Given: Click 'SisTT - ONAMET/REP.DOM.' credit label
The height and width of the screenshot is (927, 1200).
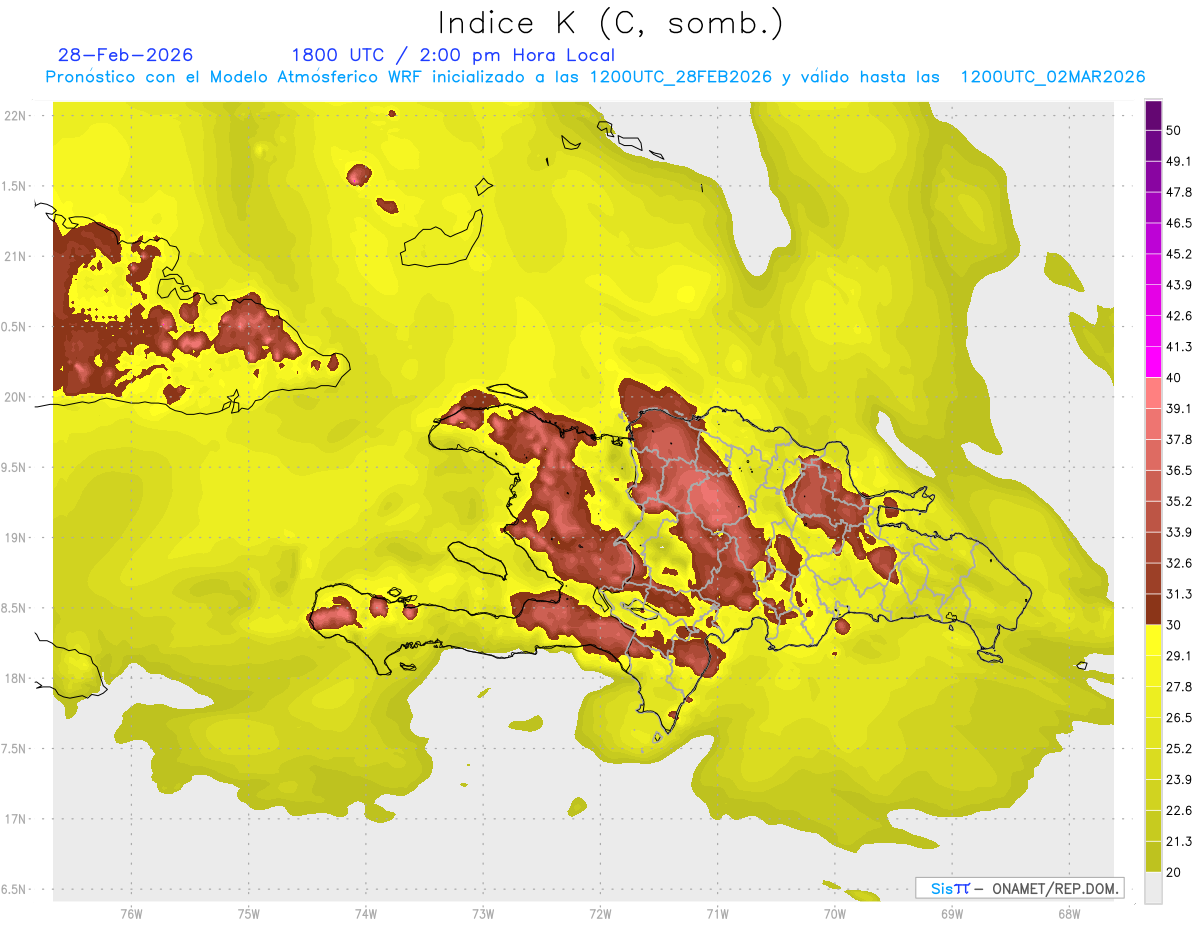Looking at the screenshot, I should point(1019,888).
